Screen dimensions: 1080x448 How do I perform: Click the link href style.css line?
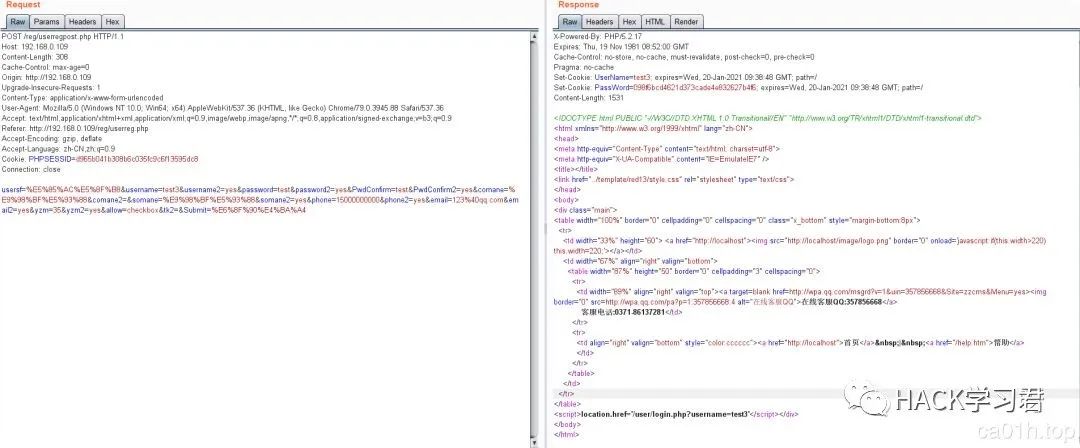(674, 180)
